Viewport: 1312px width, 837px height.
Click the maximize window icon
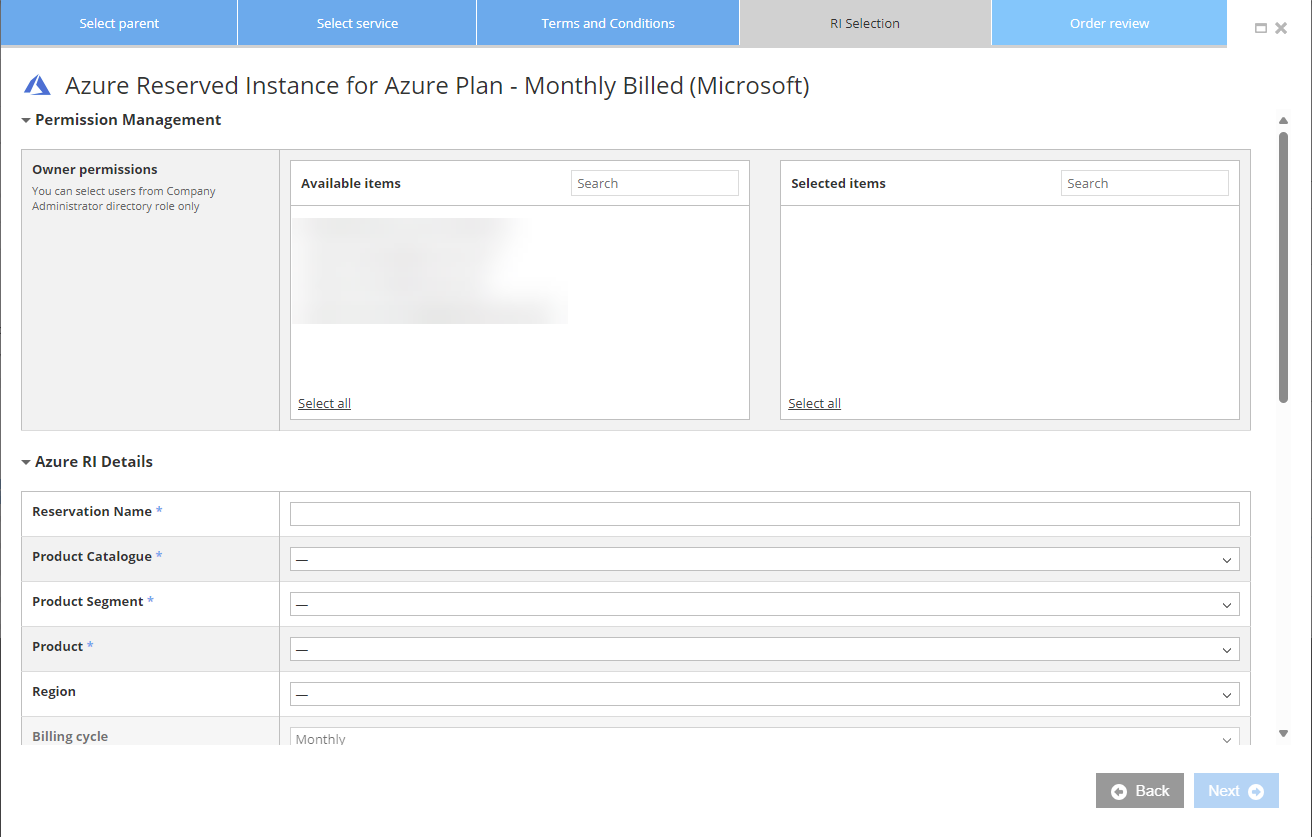click(x=1261, y=28)
